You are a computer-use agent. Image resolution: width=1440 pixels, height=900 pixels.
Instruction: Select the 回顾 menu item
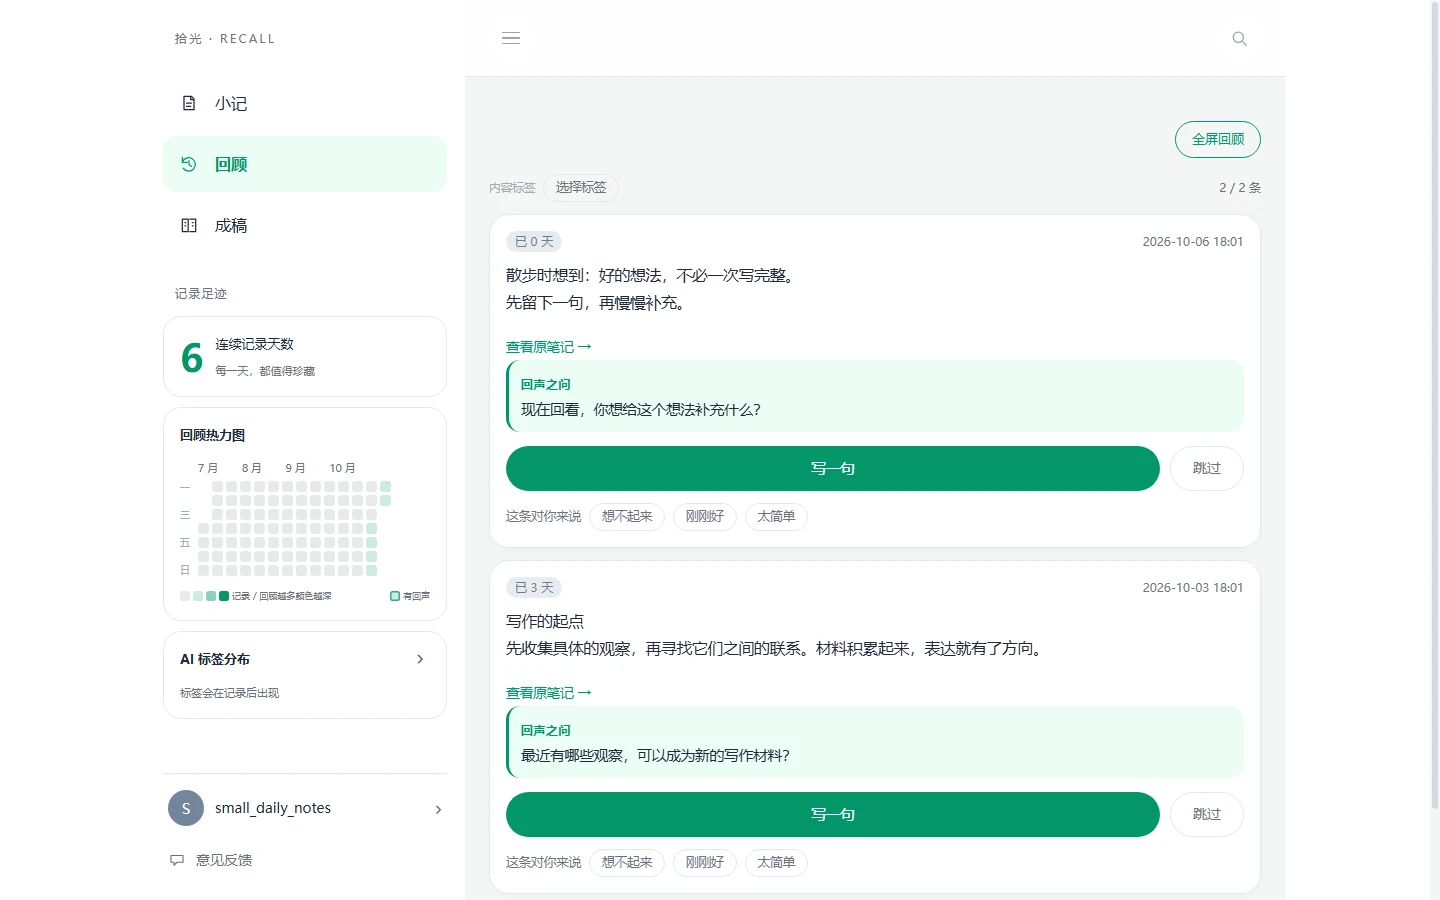[305, 164]
